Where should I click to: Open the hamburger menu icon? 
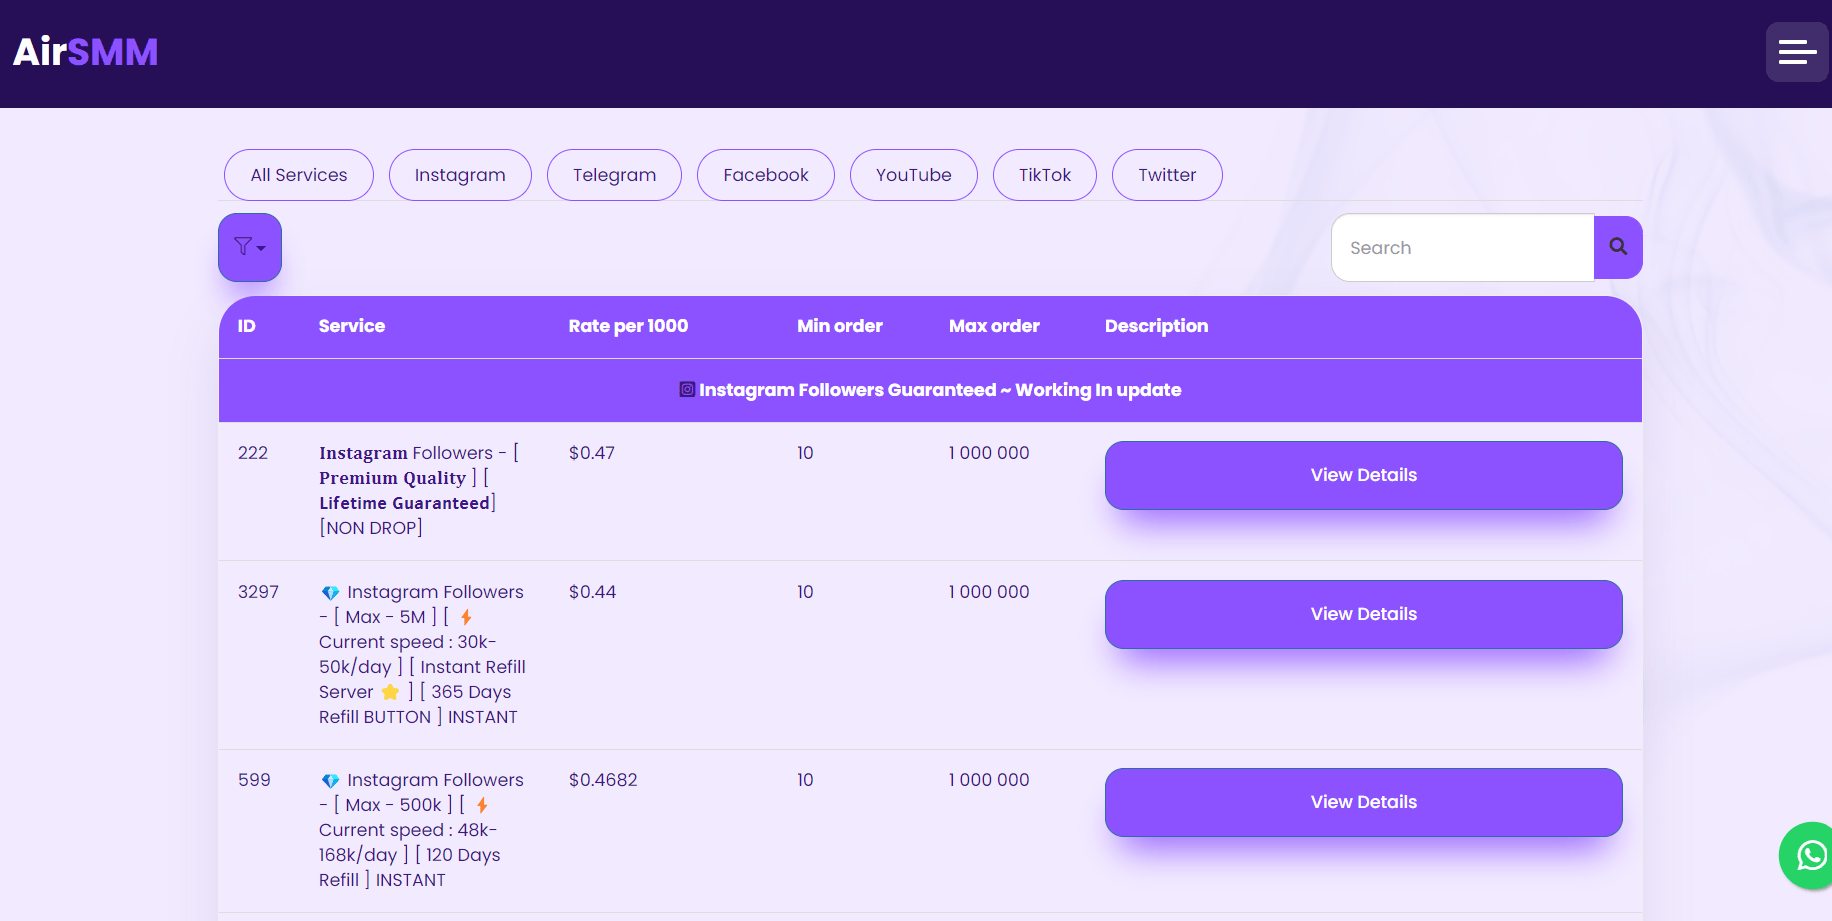click(x=1796, y=52)
